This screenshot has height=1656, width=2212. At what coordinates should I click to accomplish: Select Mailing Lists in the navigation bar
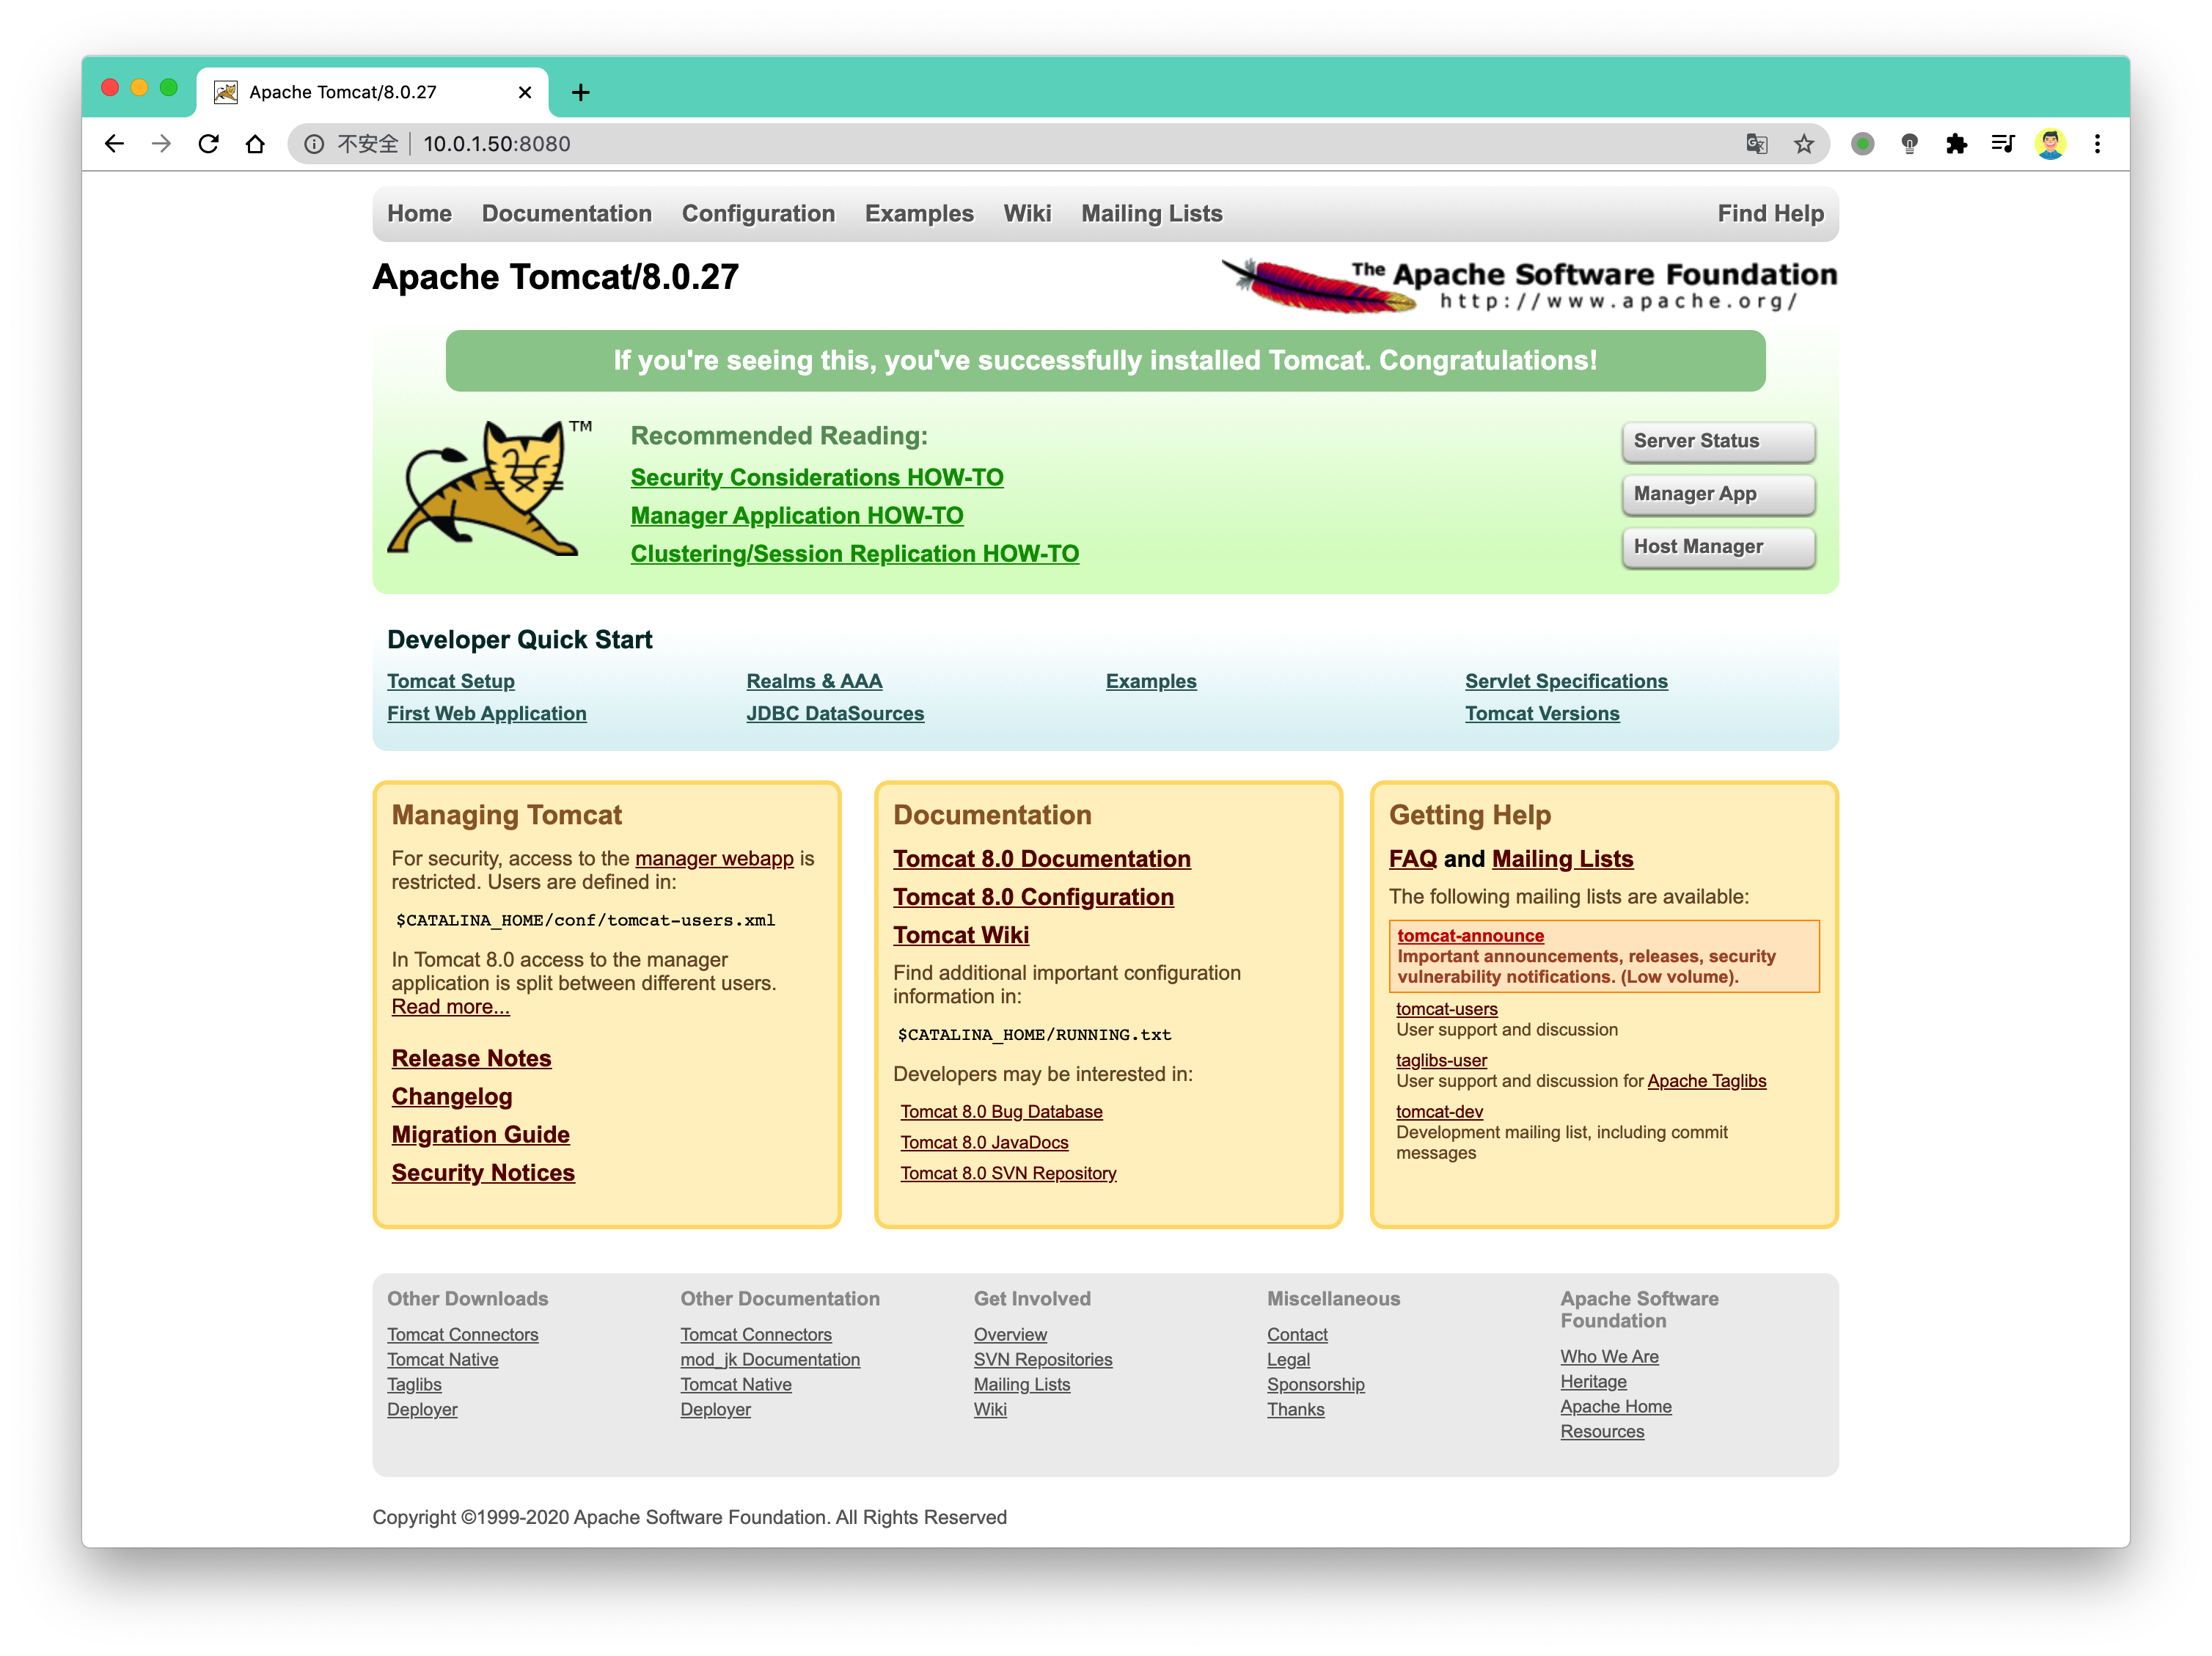click(x=1152, y=214)
